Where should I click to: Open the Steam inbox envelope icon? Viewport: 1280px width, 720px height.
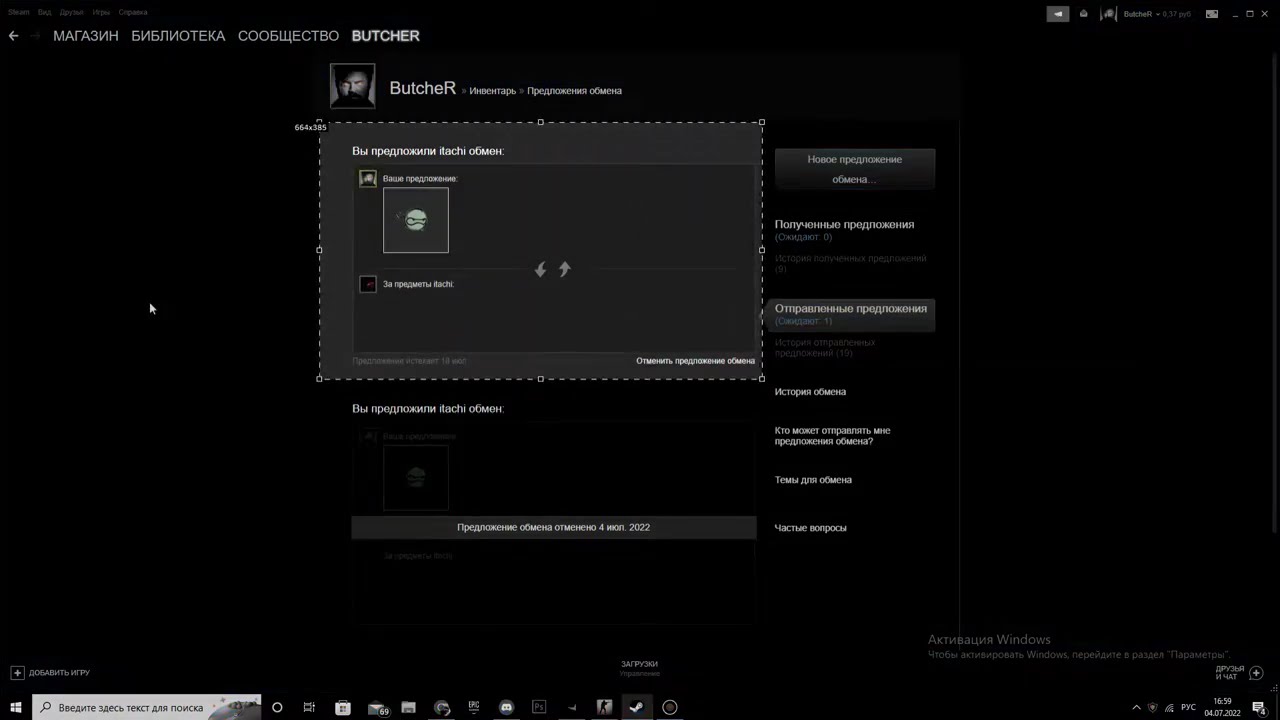point(1084,14)
